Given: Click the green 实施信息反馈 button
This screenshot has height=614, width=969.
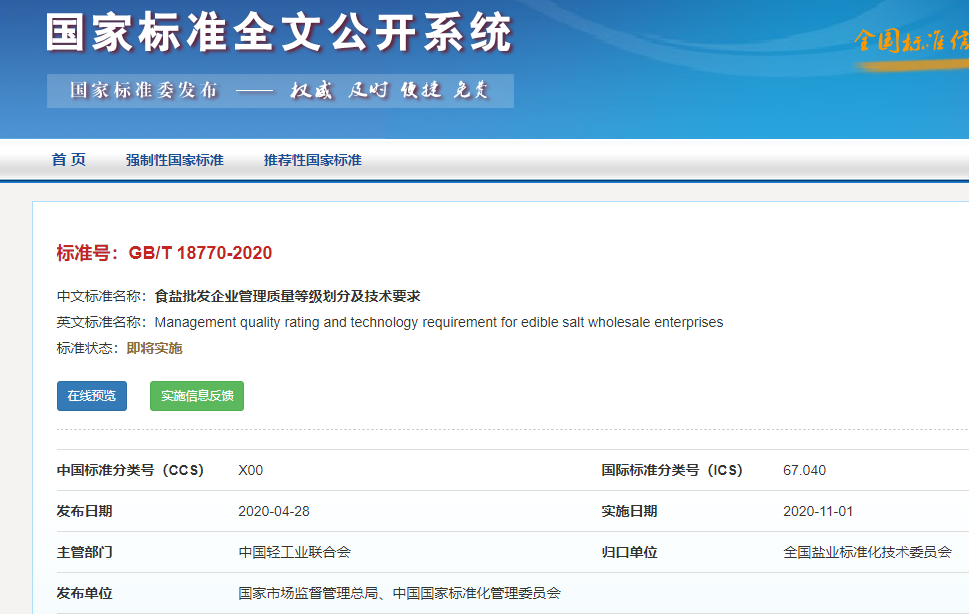Looking at the screenshot, I should [197, 396].
